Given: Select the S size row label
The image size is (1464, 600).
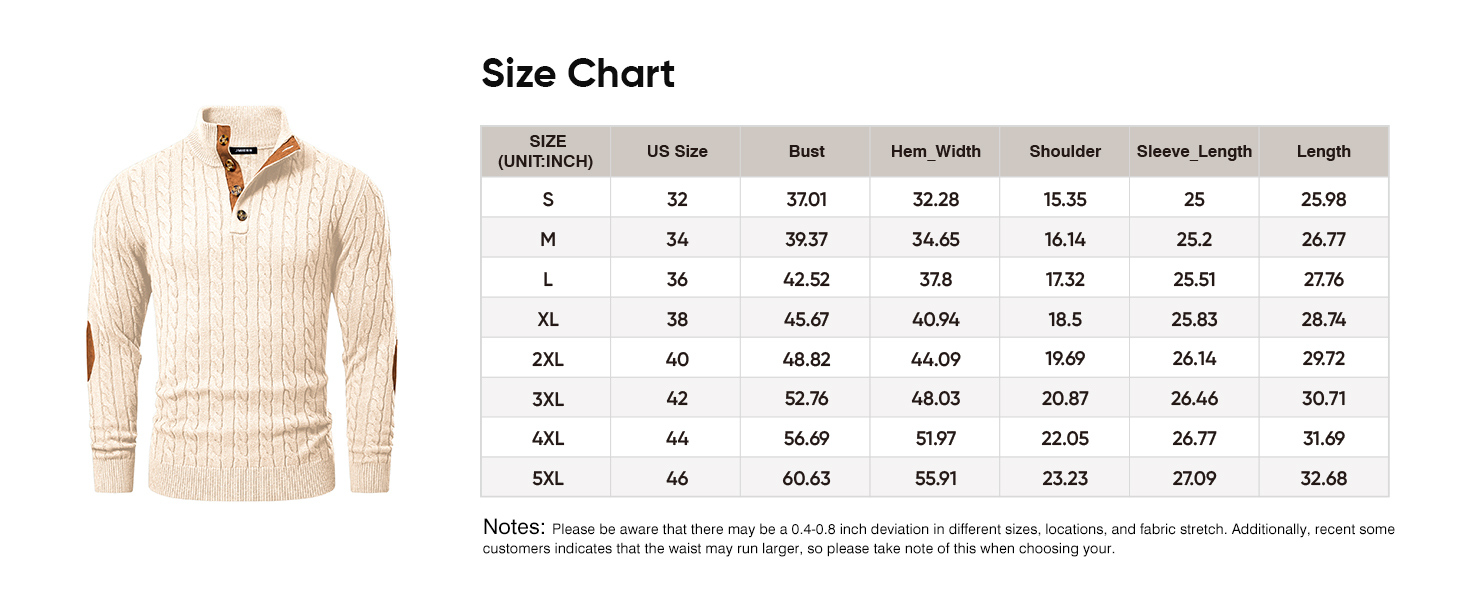Looking at the screenshot, I should (547, 200).
